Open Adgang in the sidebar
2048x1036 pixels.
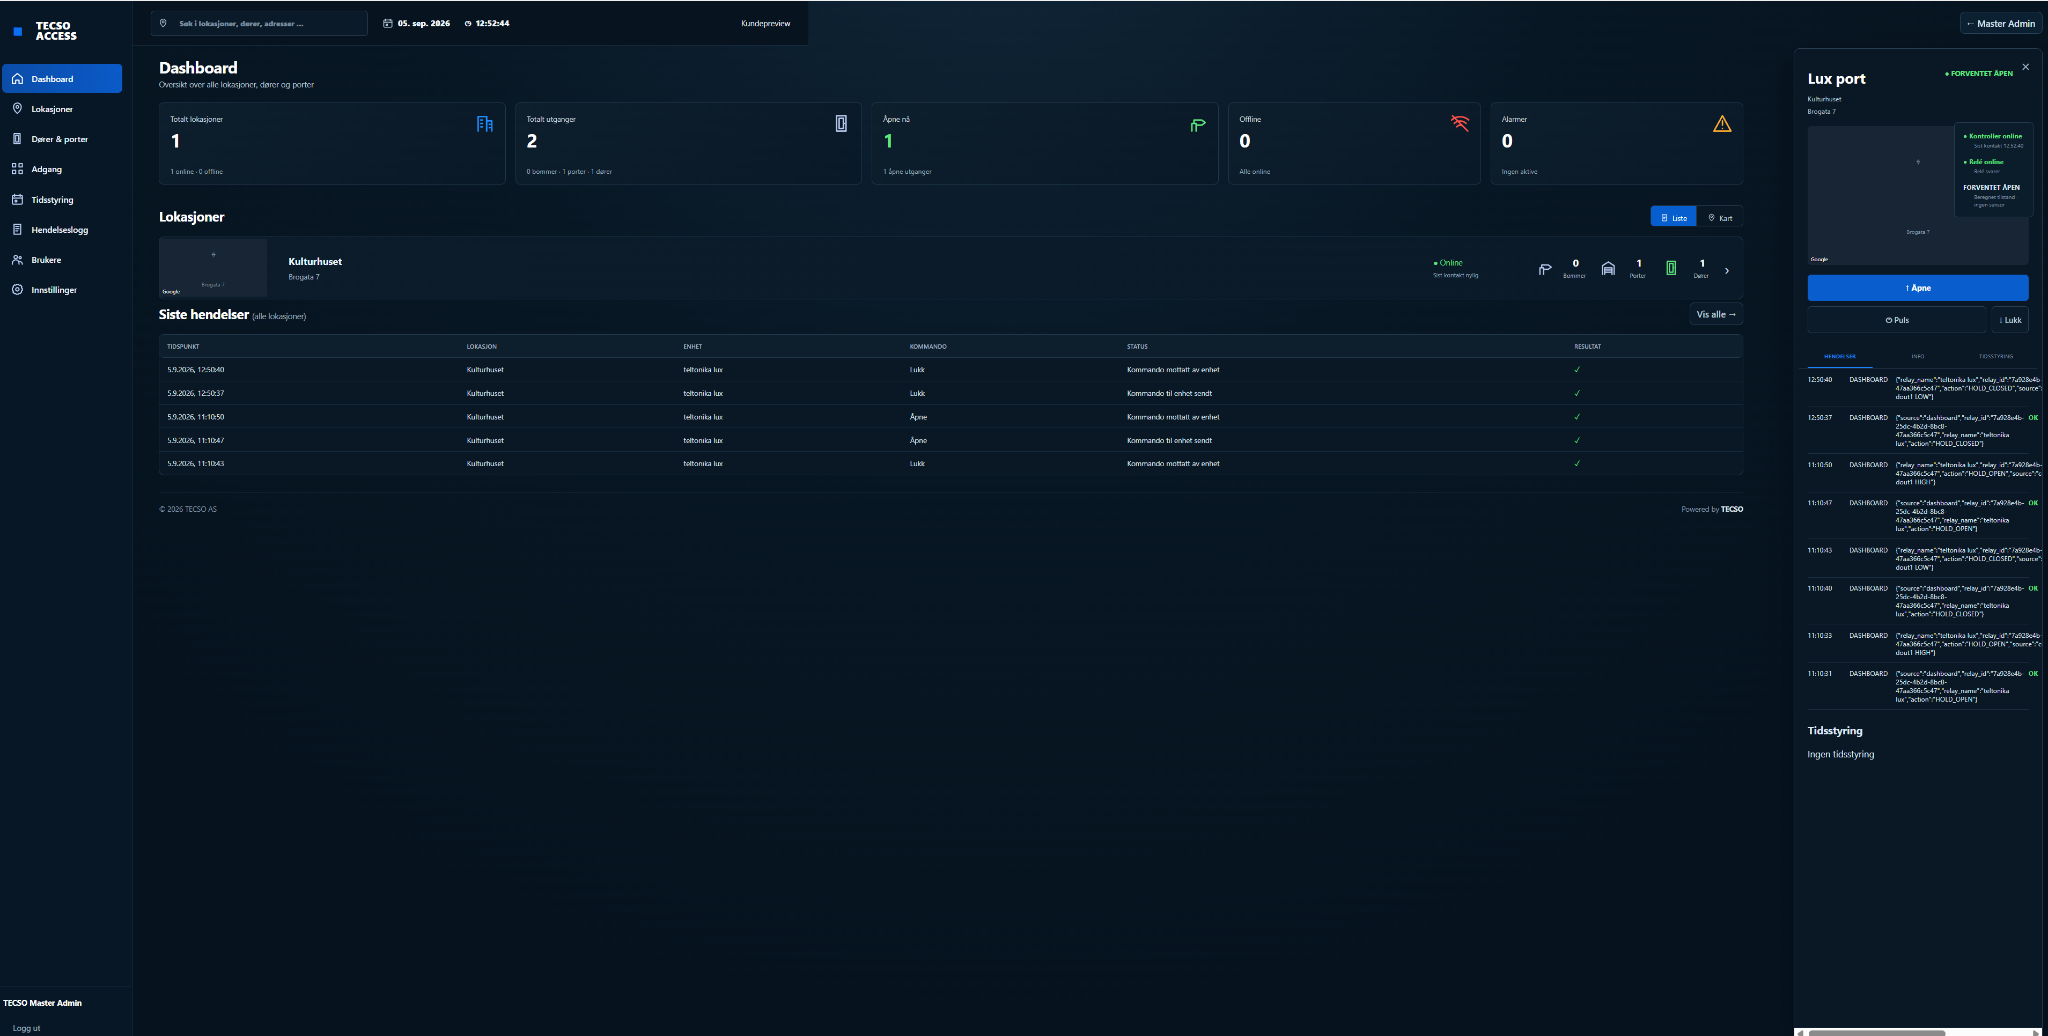coord(62,169)
